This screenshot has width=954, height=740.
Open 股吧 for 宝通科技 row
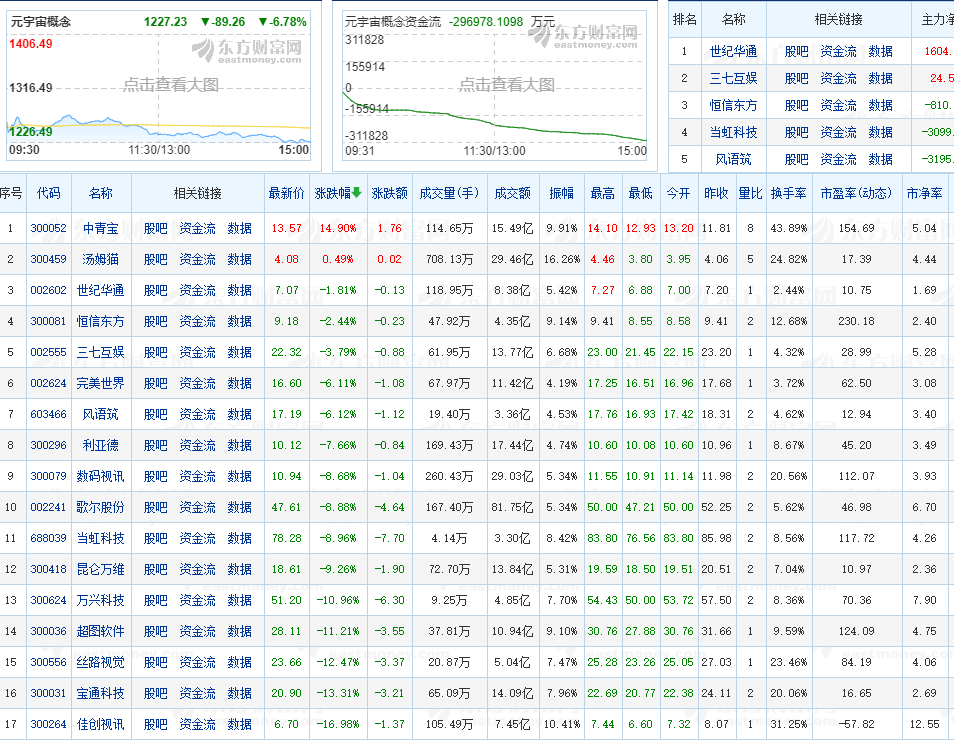(x=156, y=693)
